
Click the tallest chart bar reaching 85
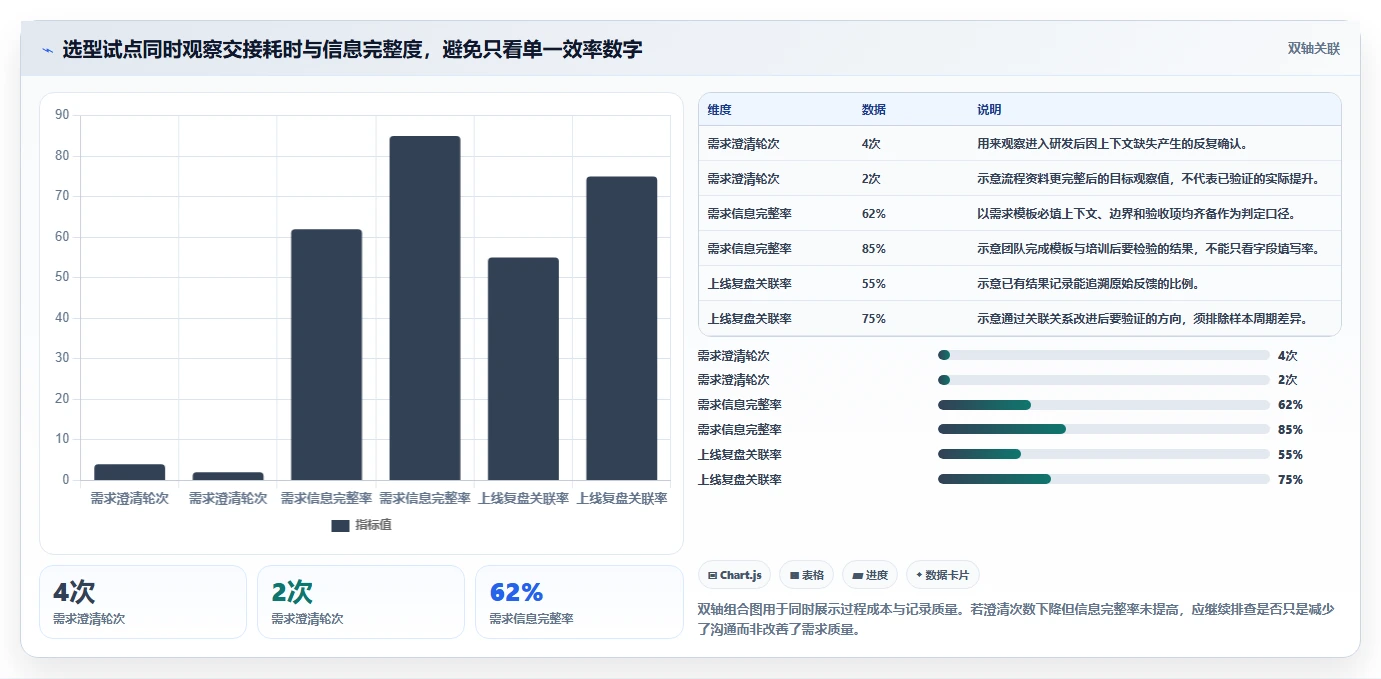click(x=425, y=308)
